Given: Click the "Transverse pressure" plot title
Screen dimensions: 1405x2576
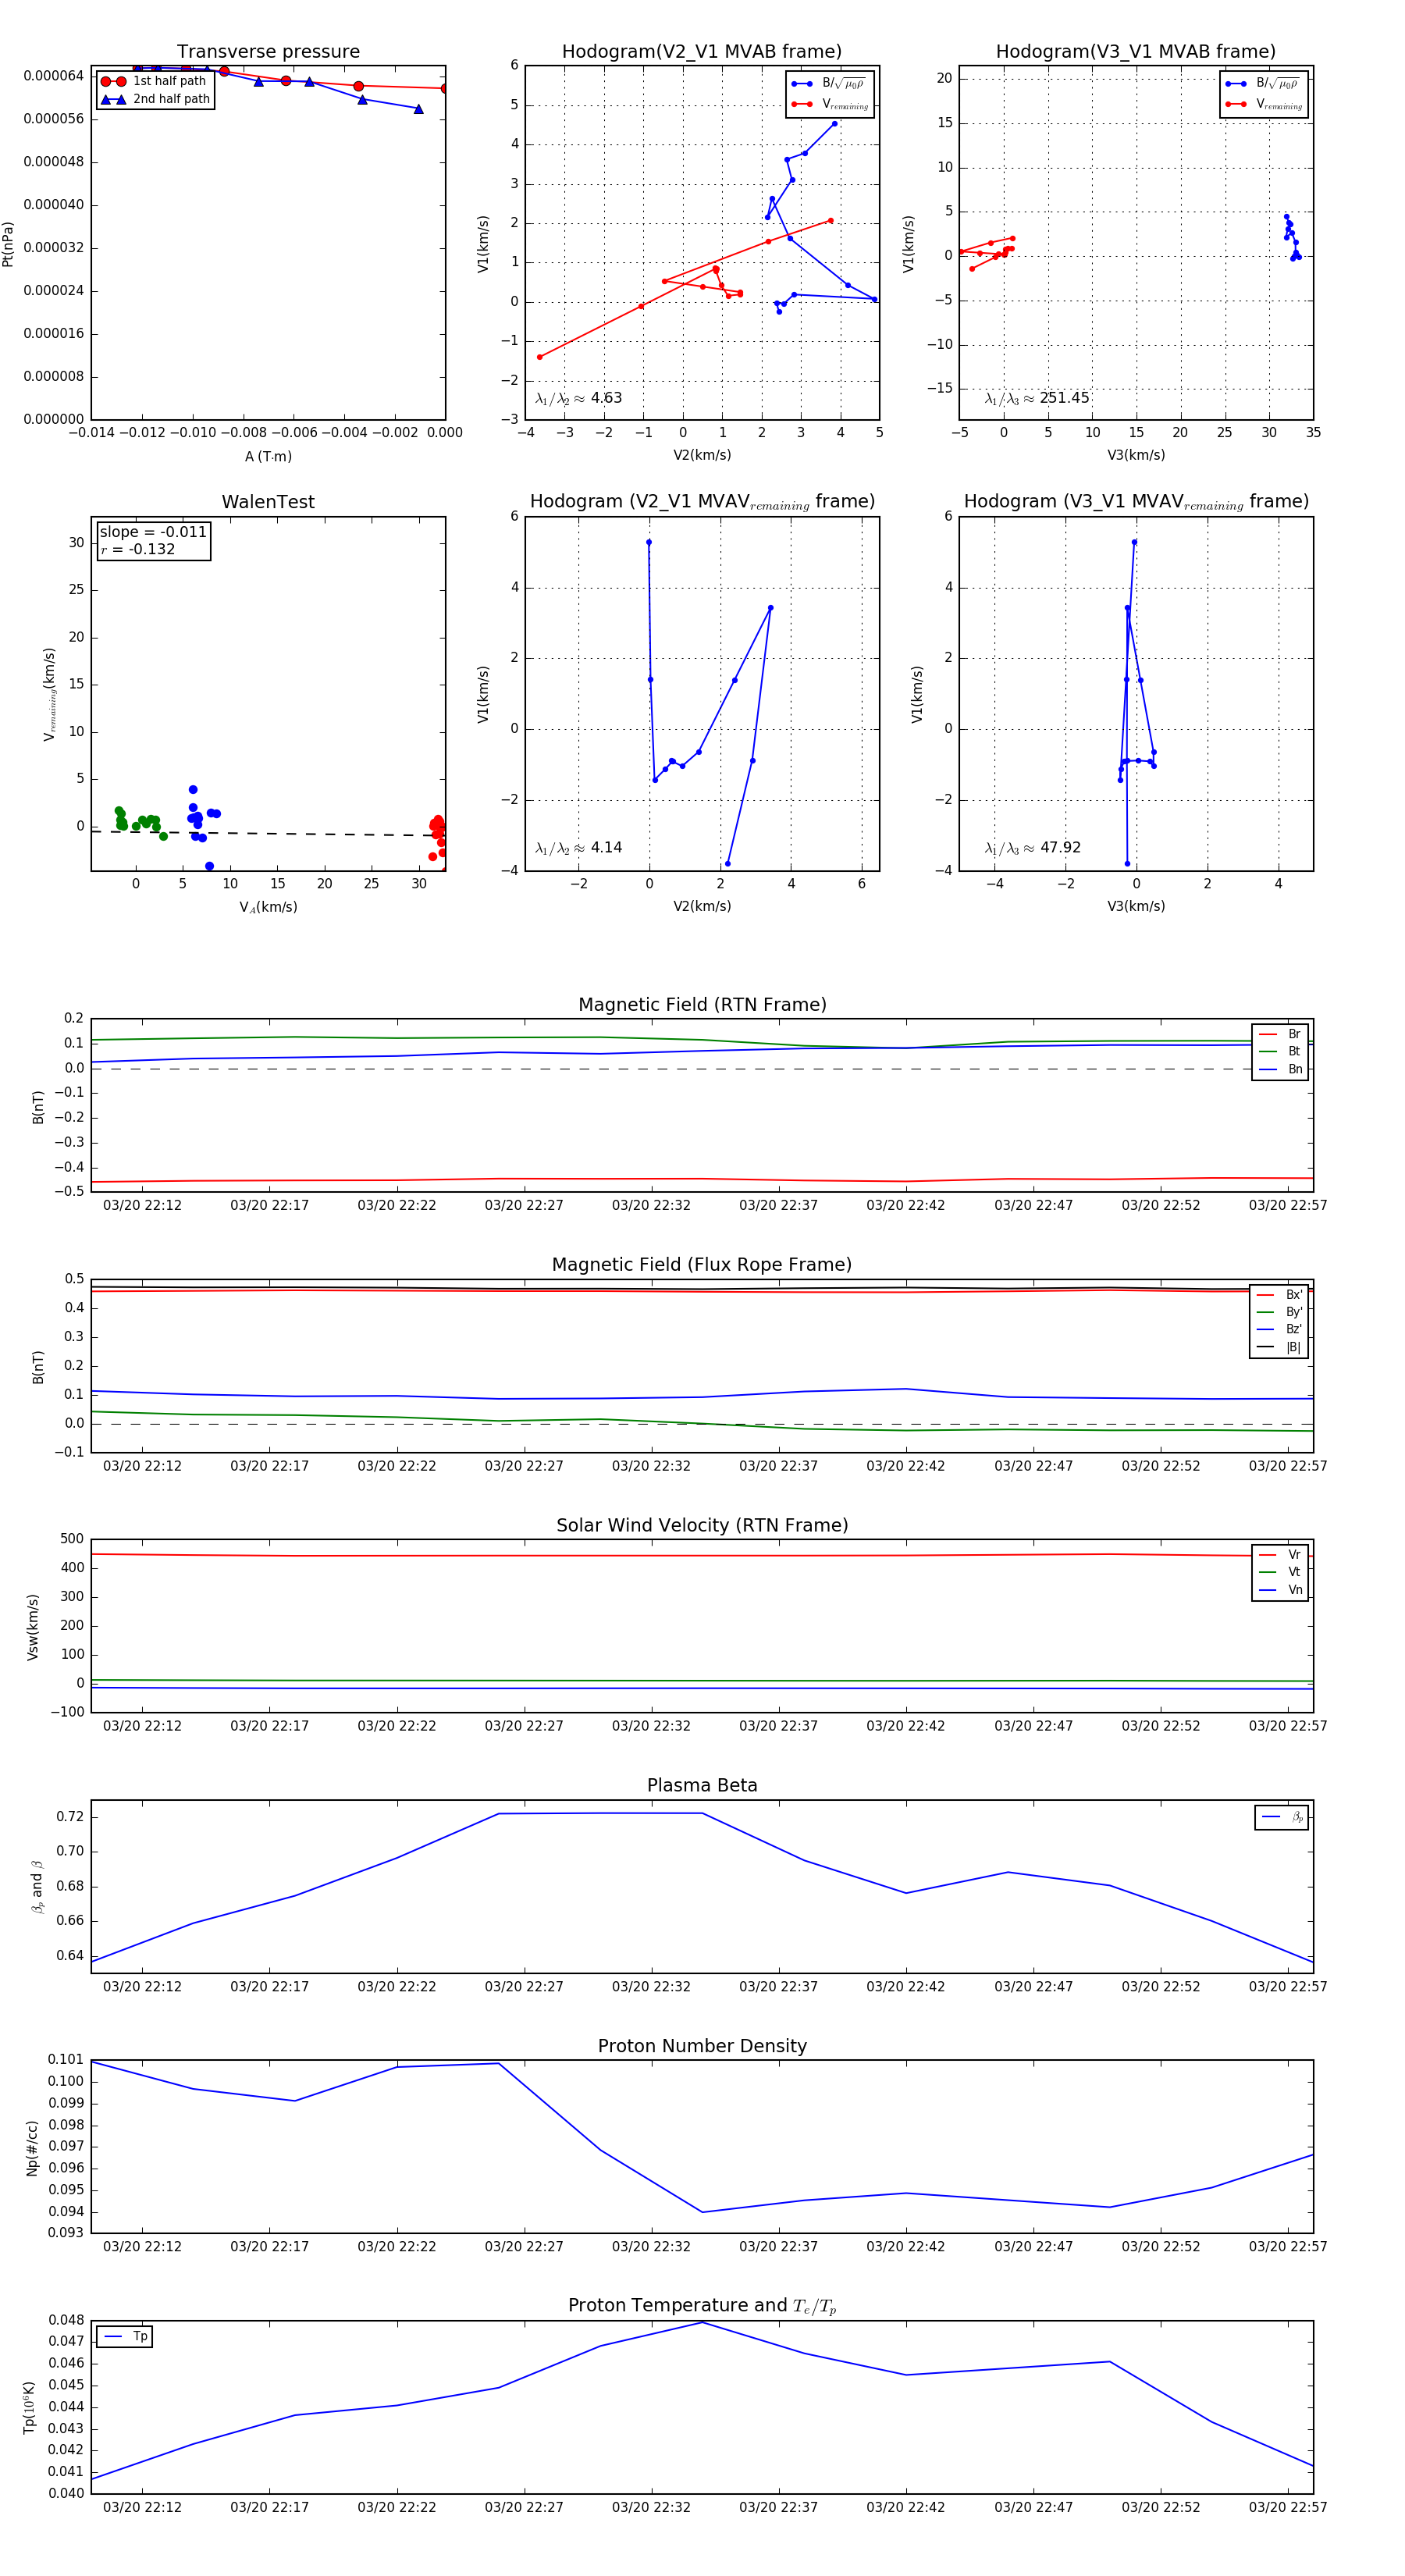Looking at the screenshot, I should [x=268, y=52].
